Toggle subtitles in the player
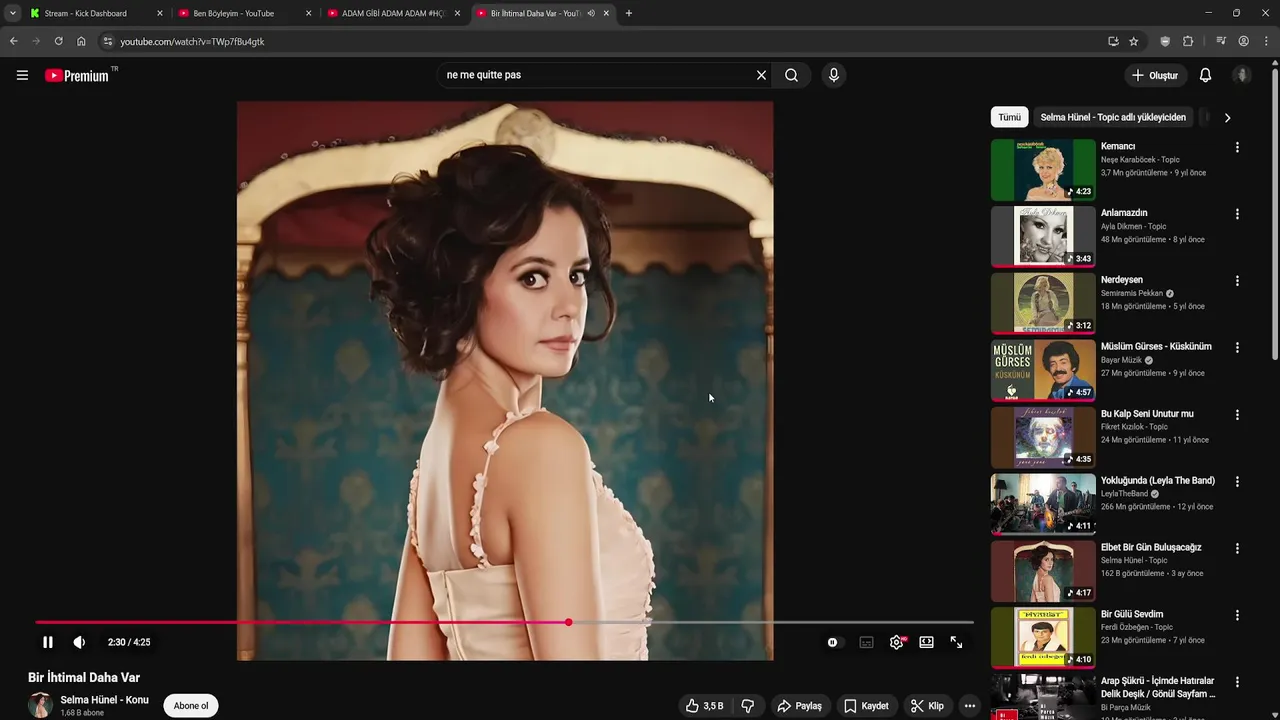1280x720 pixels. (866, 642)
